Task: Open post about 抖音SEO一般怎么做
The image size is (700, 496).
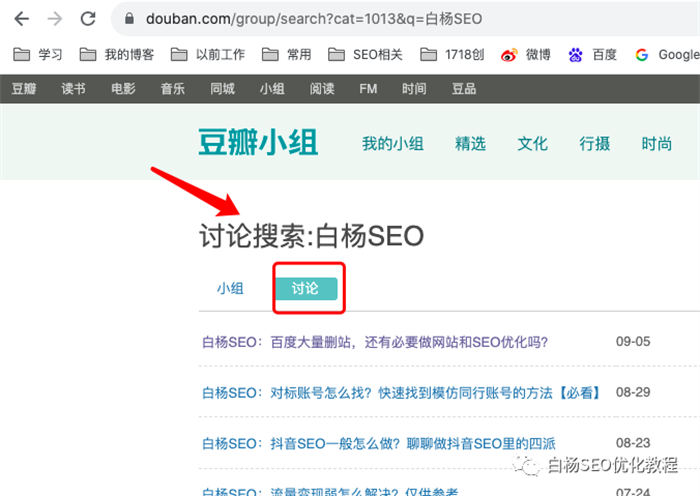Action: tap(378, 443)
